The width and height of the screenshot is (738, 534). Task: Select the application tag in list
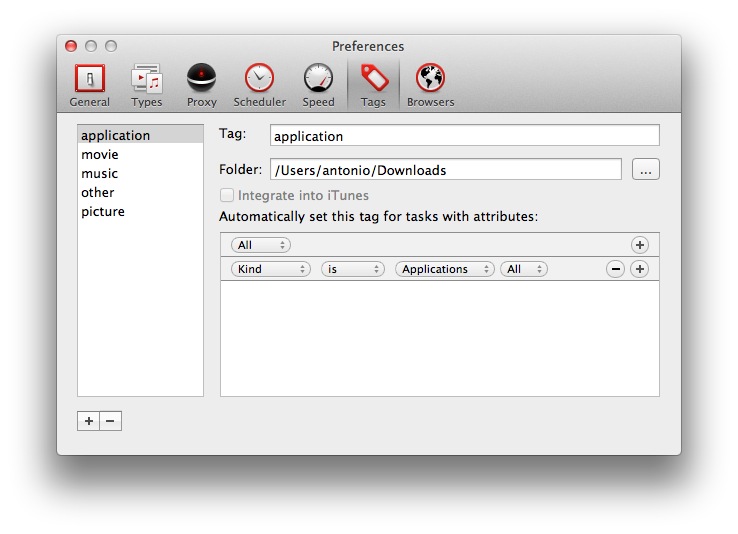point(140,135)
